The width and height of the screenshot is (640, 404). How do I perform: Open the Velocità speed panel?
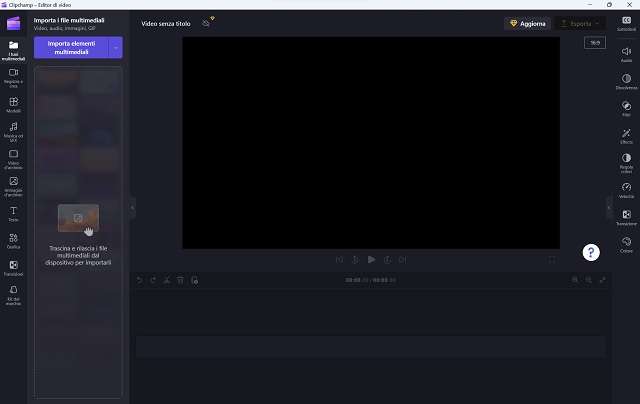(x=626, y=189)
